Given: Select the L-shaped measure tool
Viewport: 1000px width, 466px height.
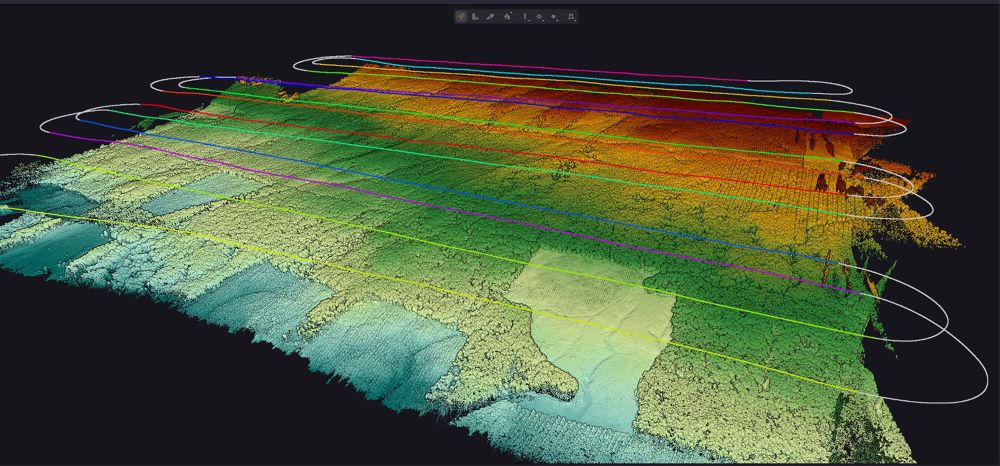Looking at the screenshot, I should 475,16.
